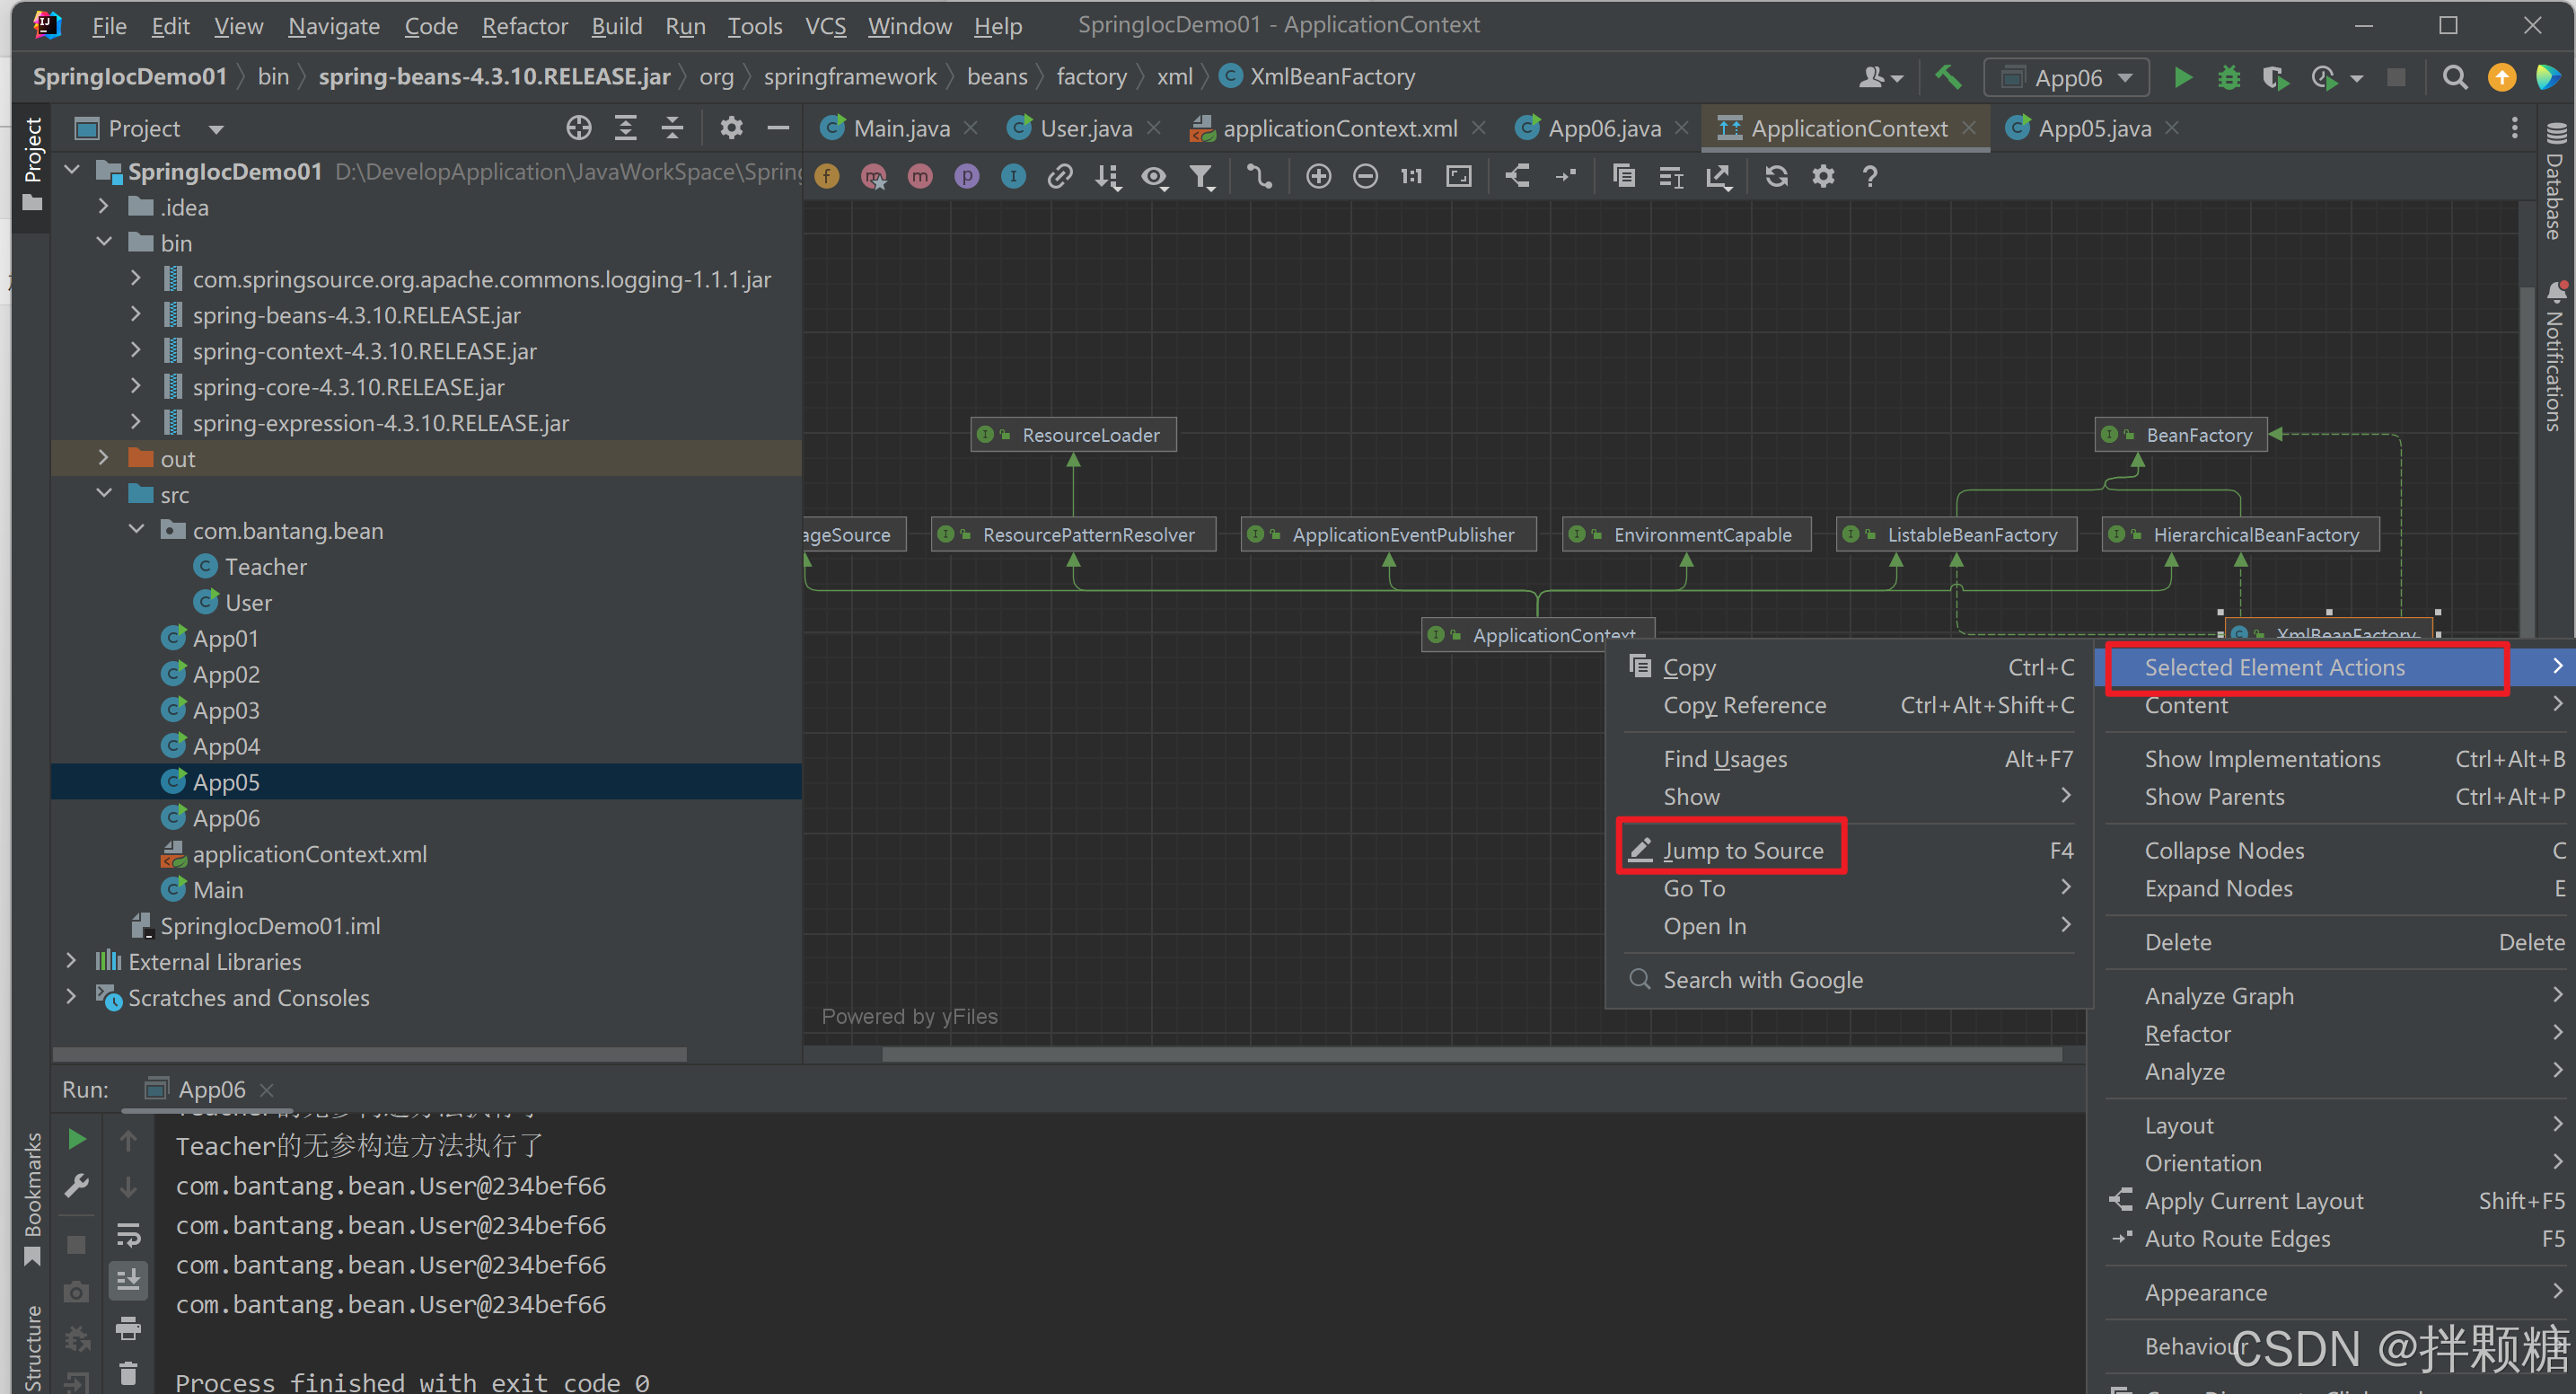This screenshot has width=2576, height=1394.
Task: Click the Rerun button in Run panel
Action: click(x=76, y=1139)
